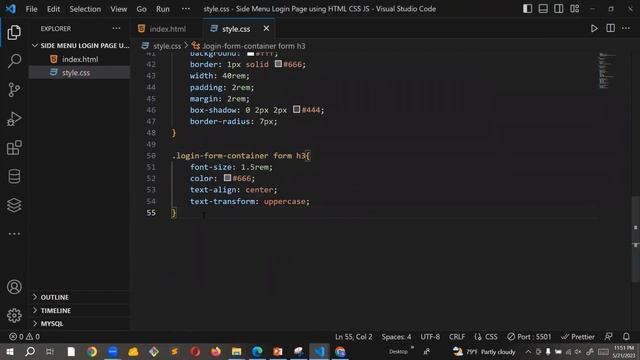Image resolution: width=640 pixels, height=360 pixels.
Task: Expand the Outline section
Action: (x=80, y=297)
